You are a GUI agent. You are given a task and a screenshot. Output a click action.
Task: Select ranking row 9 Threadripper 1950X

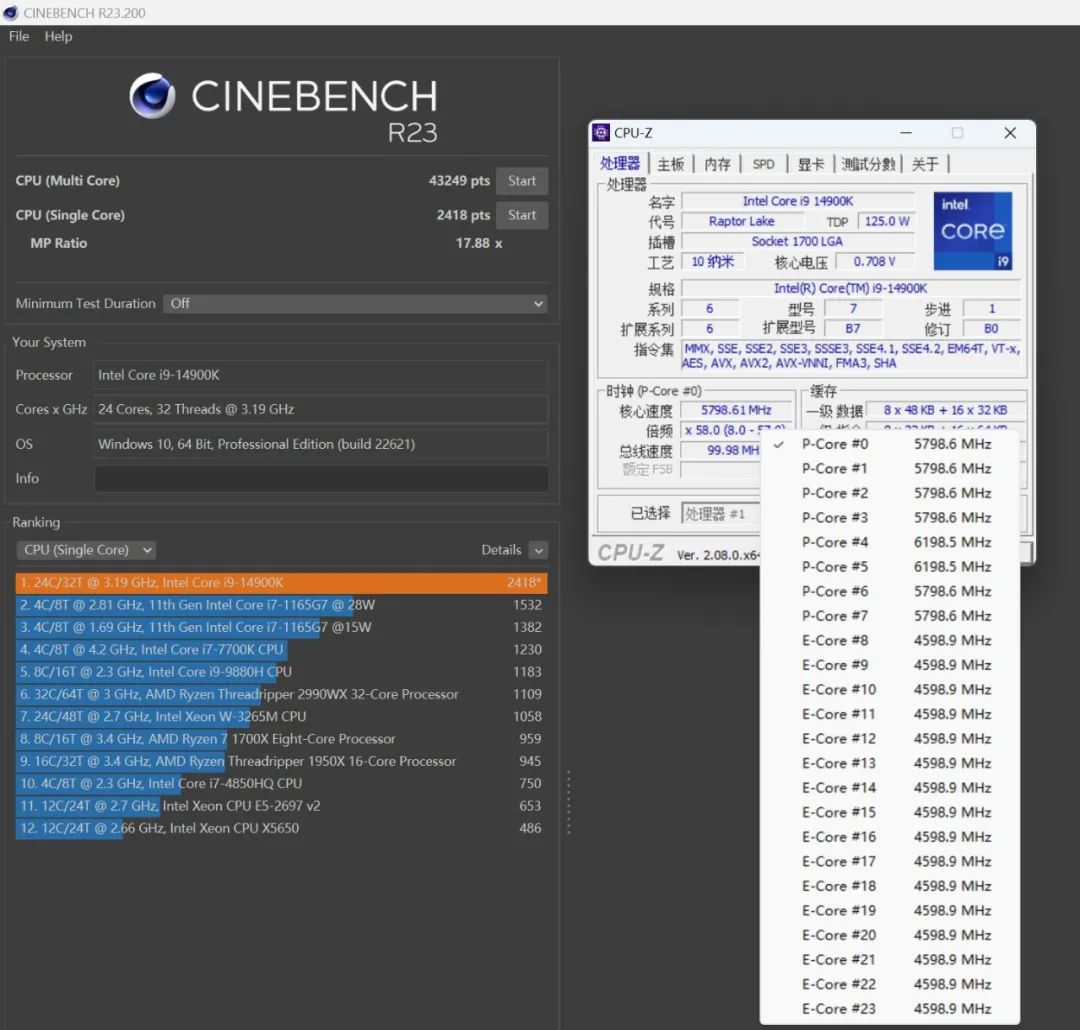pos(281,761)
